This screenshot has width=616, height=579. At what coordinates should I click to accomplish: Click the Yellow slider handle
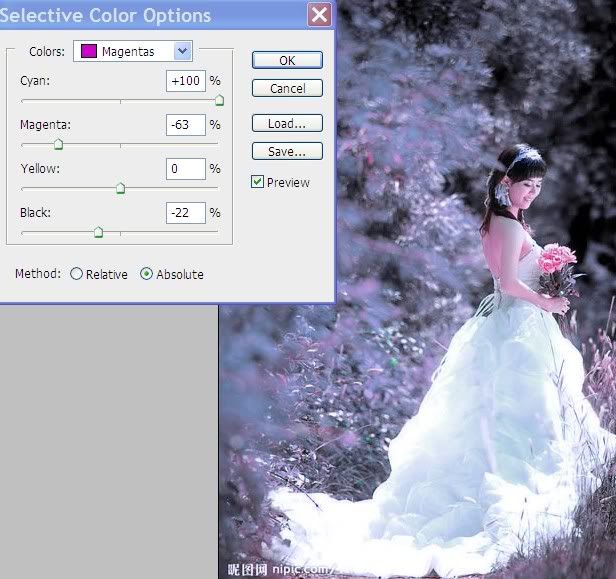120,188
